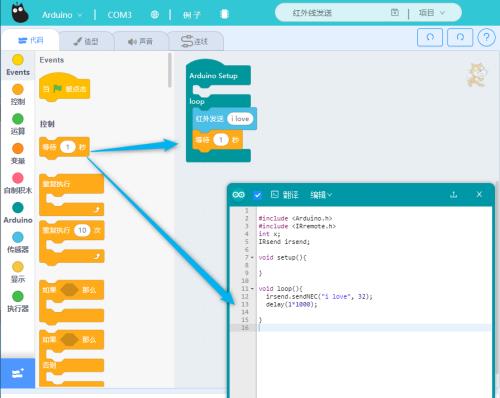This screenshot has width=500, height=398.
Task: Click the 'int x;' code line
Action: [269, 234]
